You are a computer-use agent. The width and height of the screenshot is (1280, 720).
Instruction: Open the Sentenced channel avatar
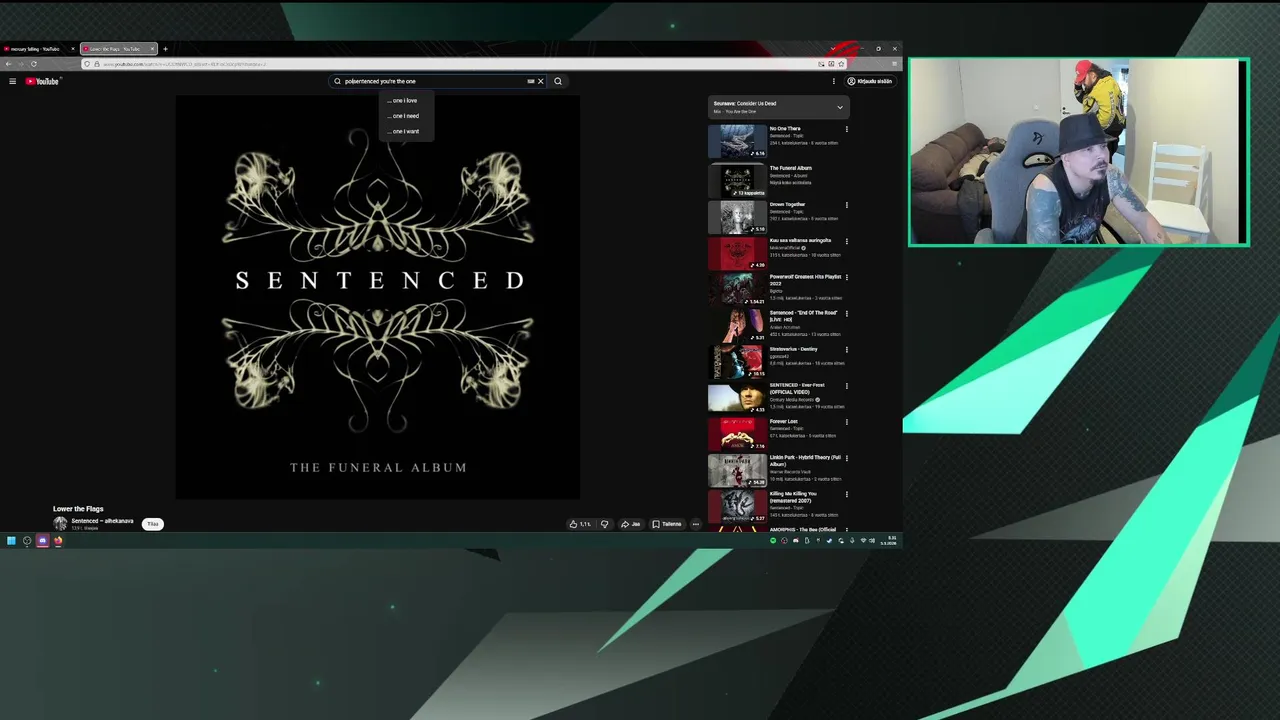click(x=60, y=524)
